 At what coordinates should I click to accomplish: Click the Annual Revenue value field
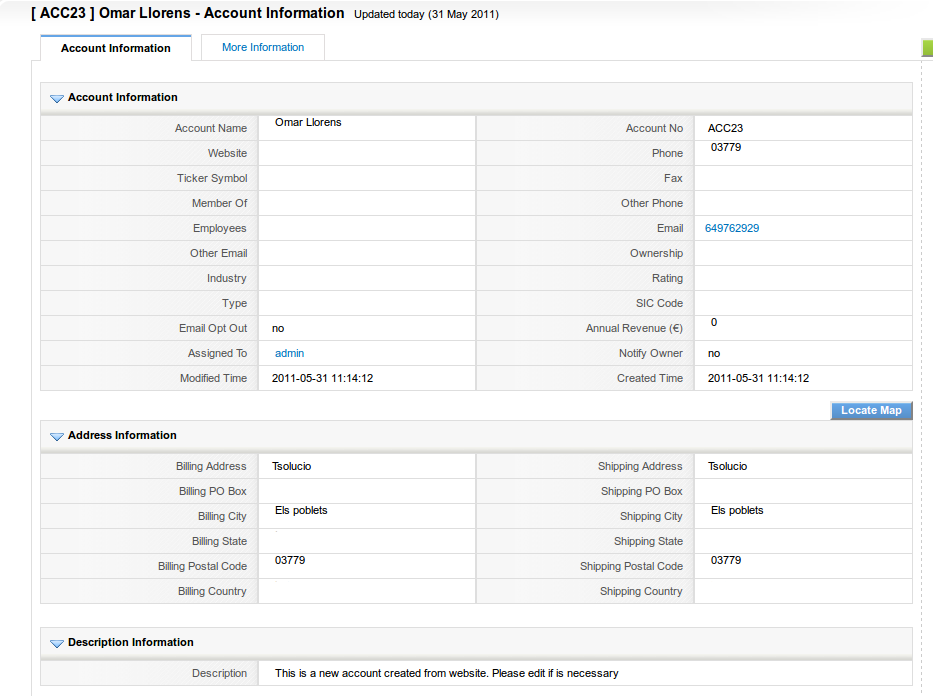point(714,323)
